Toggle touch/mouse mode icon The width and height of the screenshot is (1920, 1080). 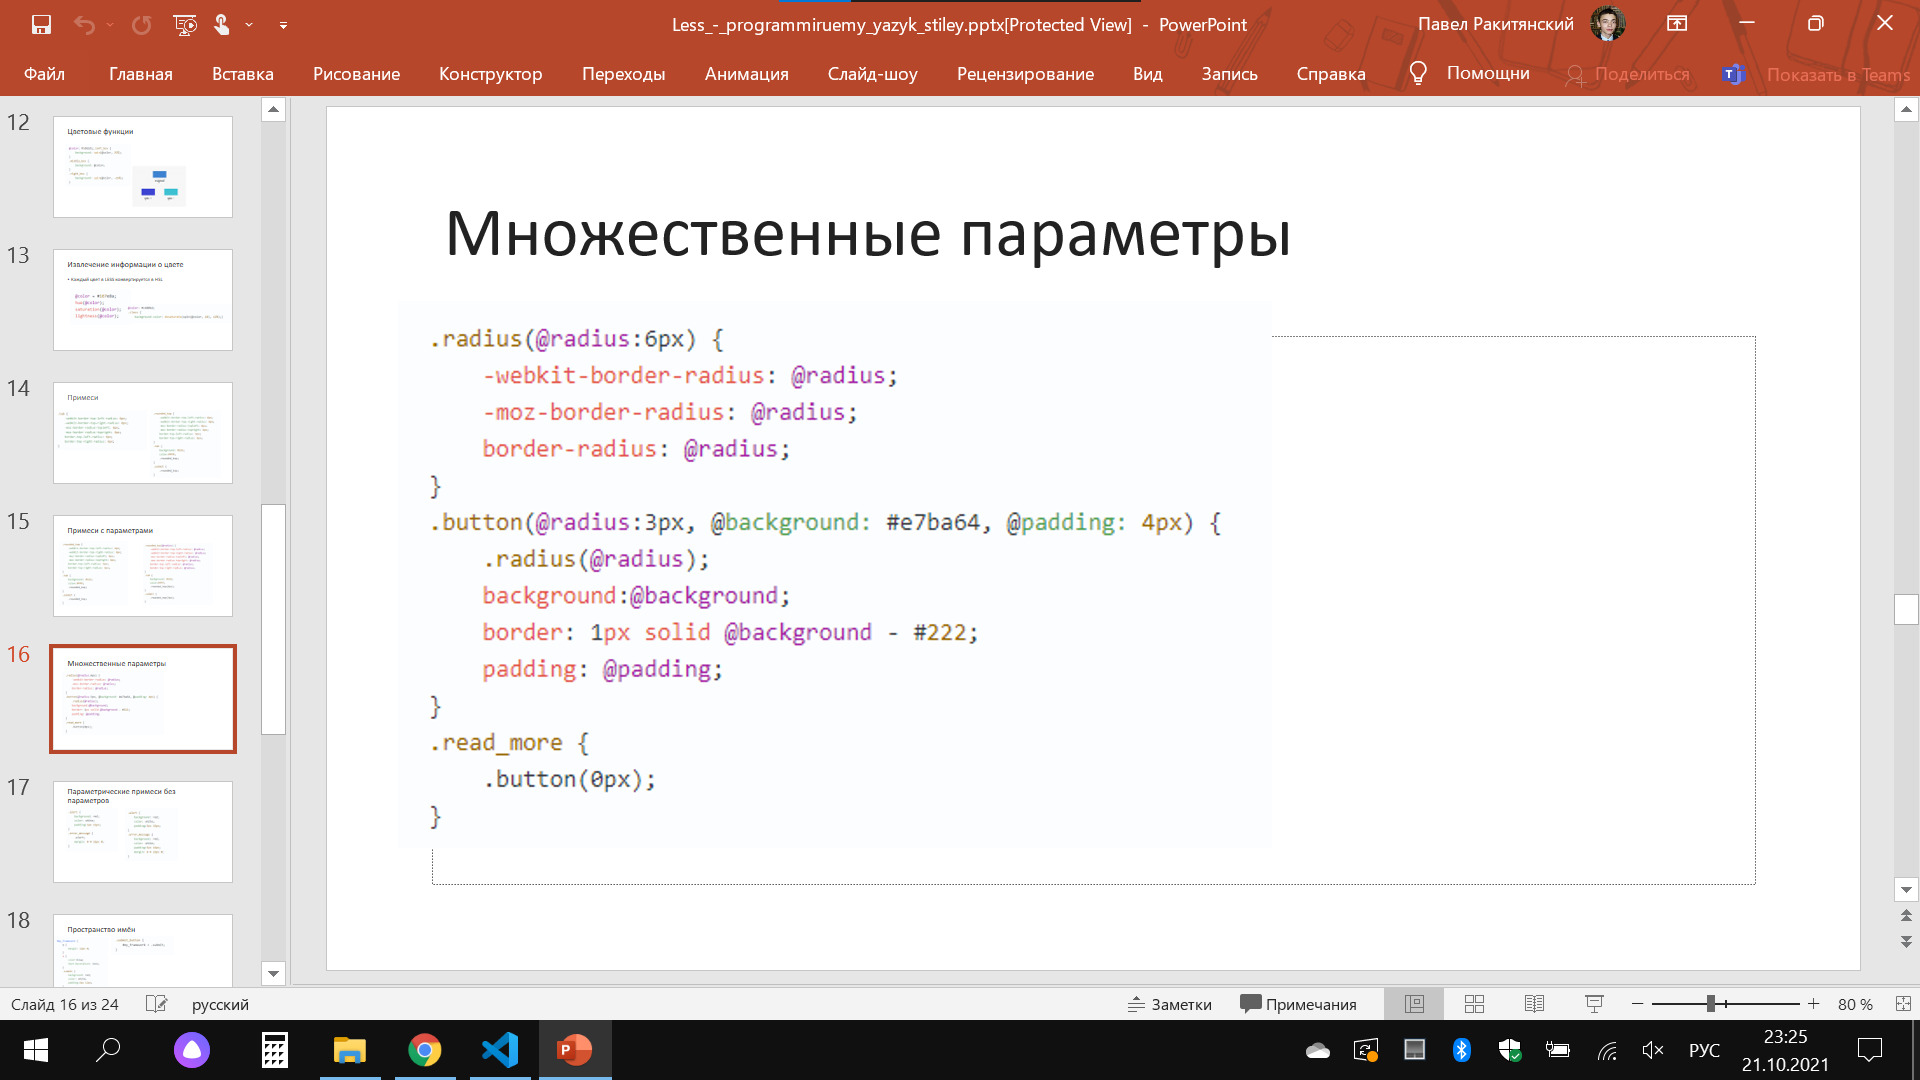pos(222,24)
